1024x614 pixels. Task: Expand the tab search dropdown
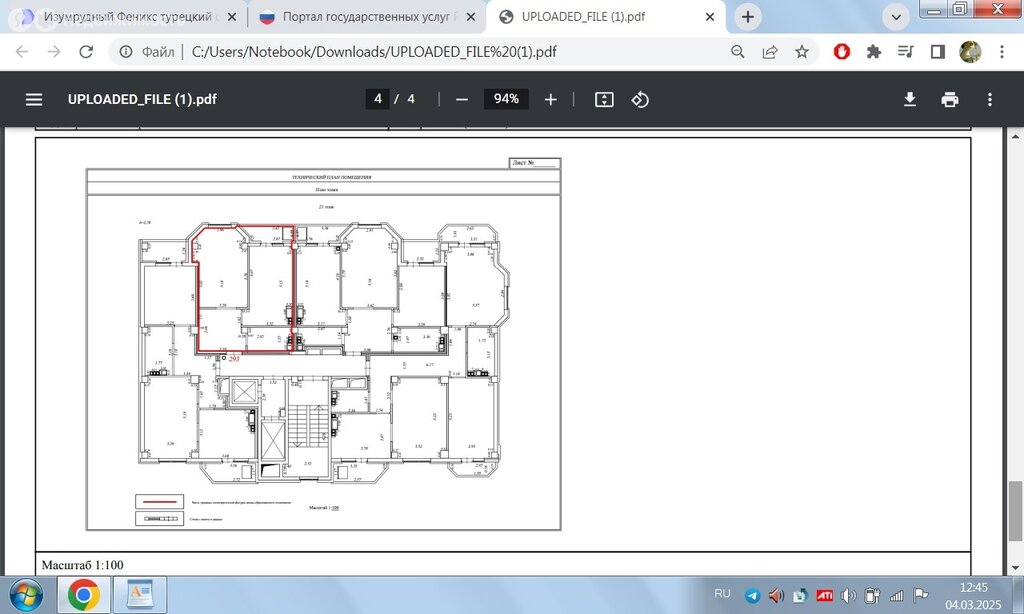896,18
